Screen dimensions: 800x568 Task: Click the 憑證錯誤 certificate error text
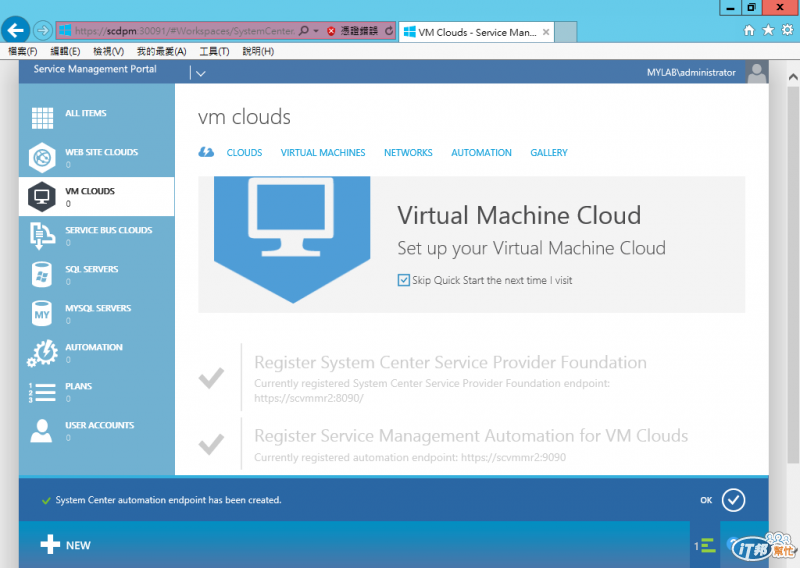click(x=359, y=31)
